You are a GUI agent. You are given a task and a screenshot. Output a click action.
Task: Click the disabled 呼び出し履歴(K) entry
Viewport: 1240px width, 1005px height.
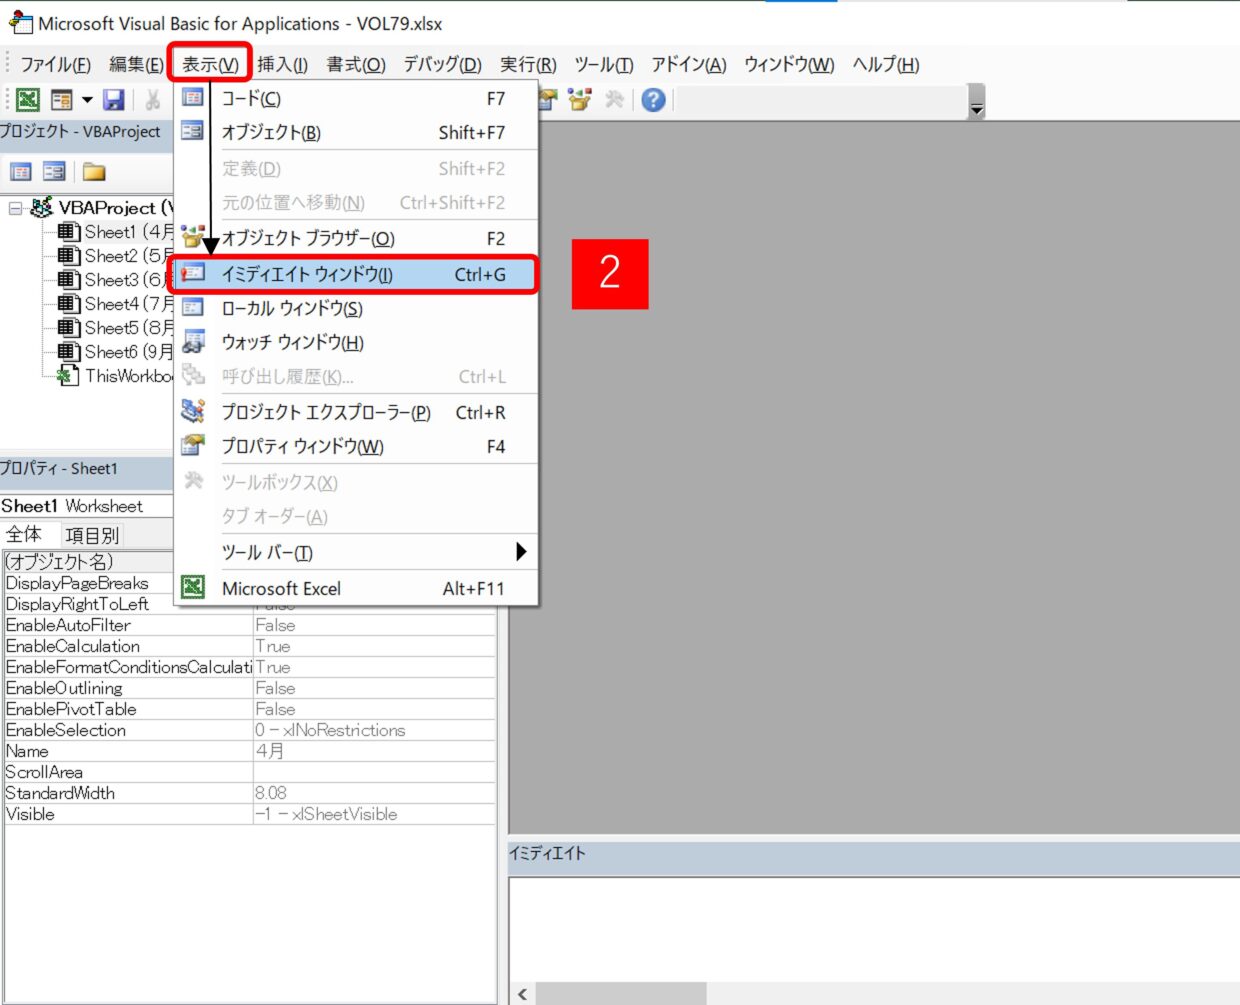tap(357, 377)
